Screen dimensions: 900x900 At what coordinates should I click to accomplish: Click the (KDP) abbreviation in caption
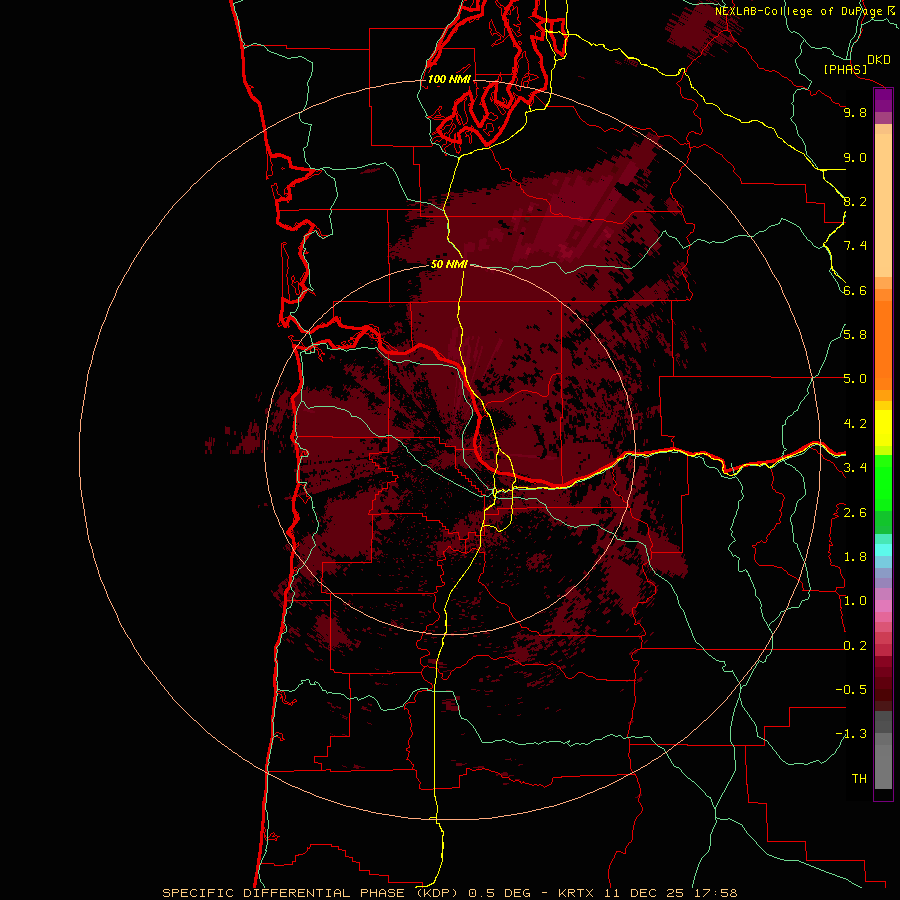[437, 893]
